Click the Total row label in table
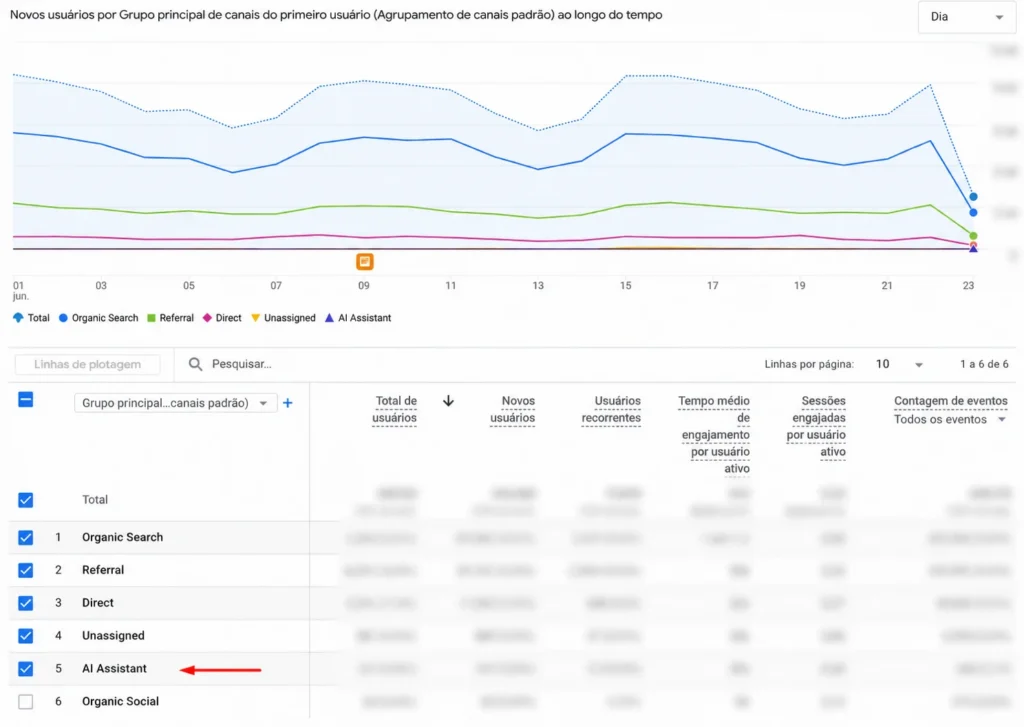The image size is (1024, 727). point(95,500)
